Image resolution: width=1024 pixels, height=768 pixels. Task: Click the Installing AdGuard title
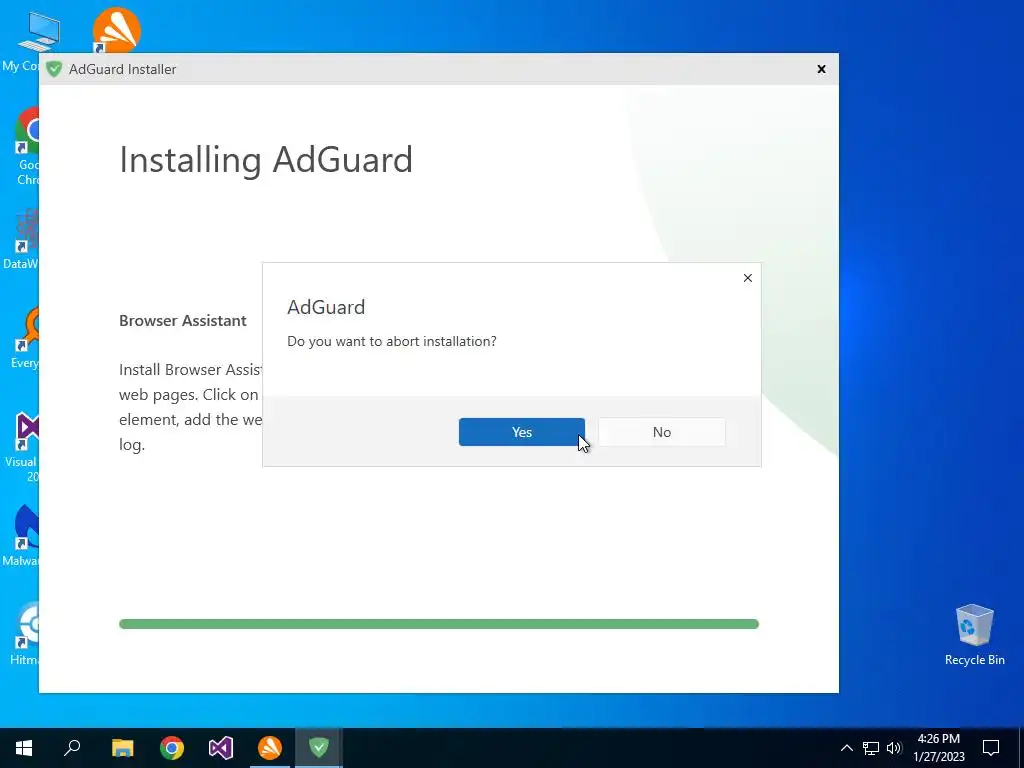tap(266, 160)
